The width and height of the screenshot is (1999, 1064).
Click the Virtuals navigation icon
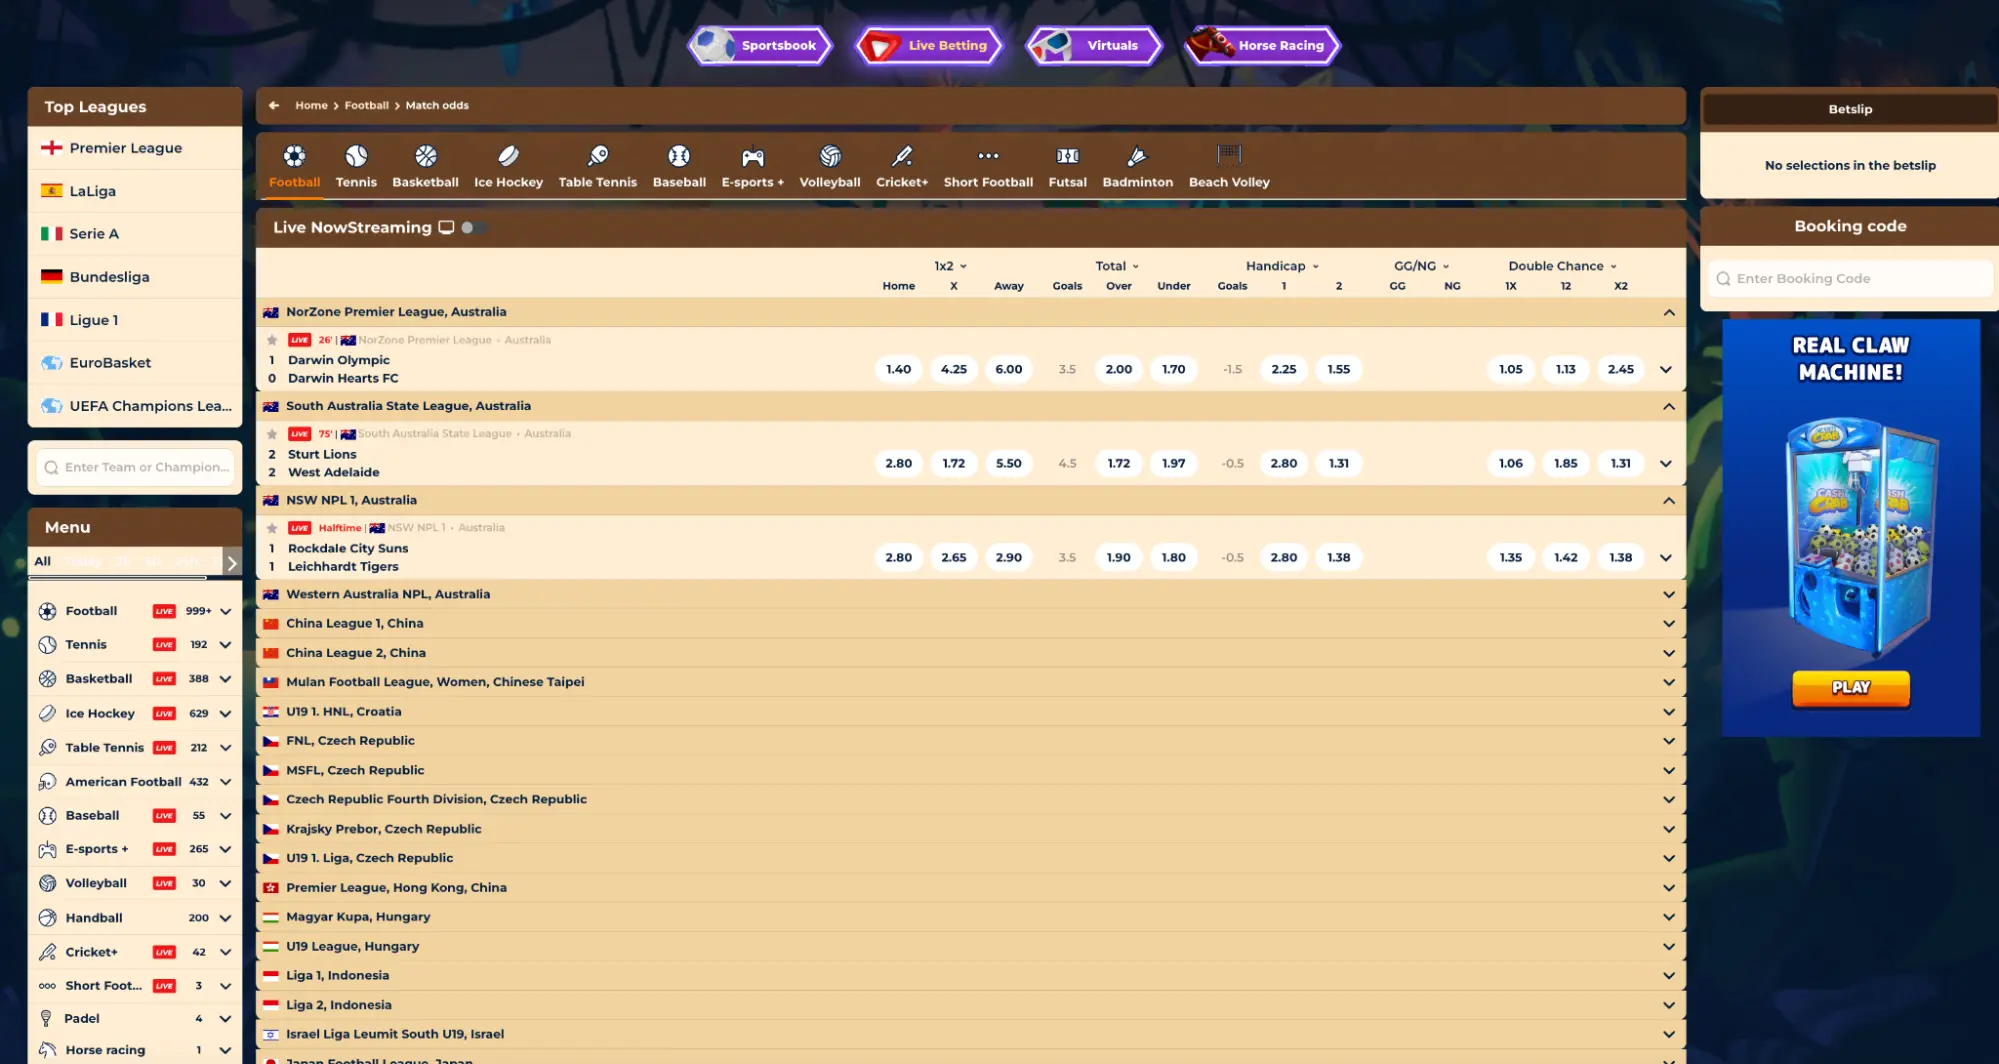click(1092, 45)
